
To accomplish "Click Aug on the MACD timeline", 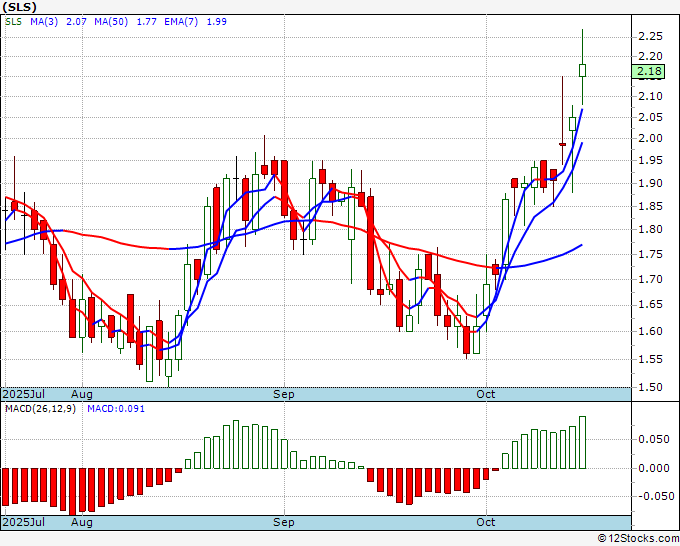I will pyautogui.click(x=82, y=522).
